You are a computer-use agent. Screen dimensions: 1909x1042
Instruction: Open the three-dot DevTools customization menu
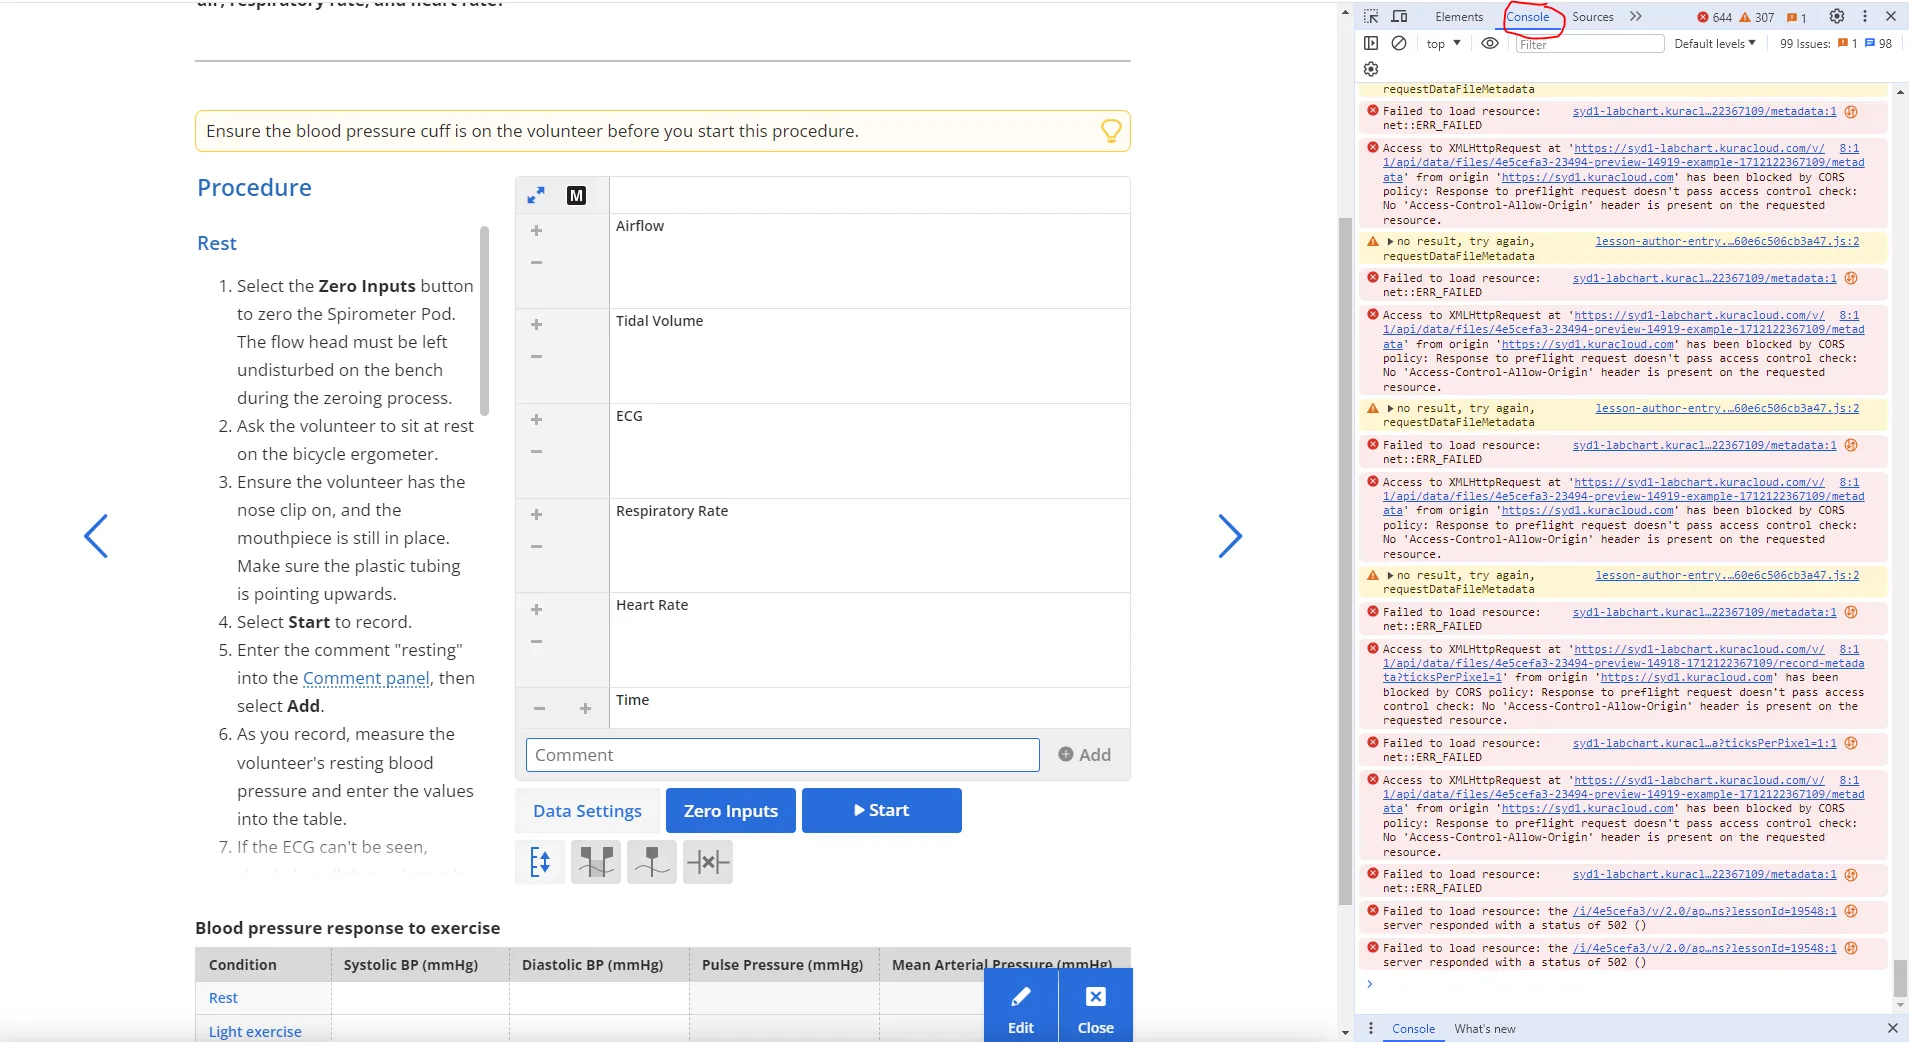[x=1864, y=16]
